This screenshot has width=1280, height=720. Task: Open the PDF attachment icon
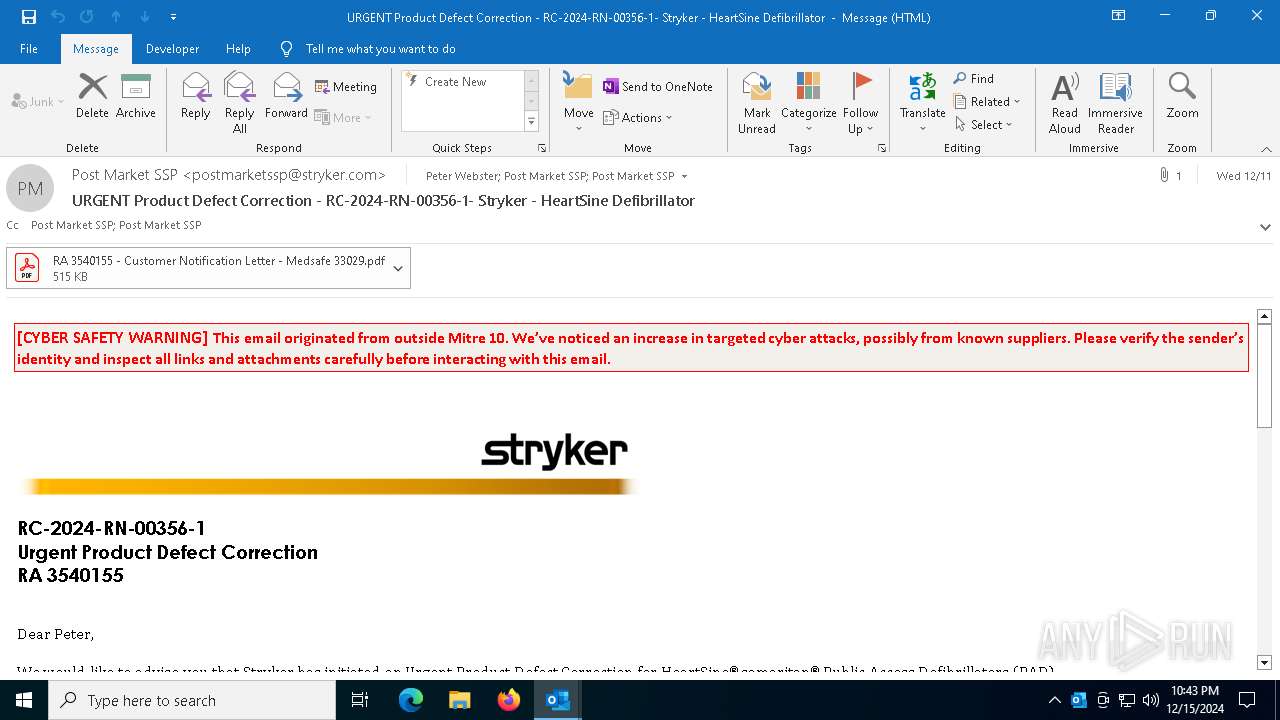pos(27,268)
